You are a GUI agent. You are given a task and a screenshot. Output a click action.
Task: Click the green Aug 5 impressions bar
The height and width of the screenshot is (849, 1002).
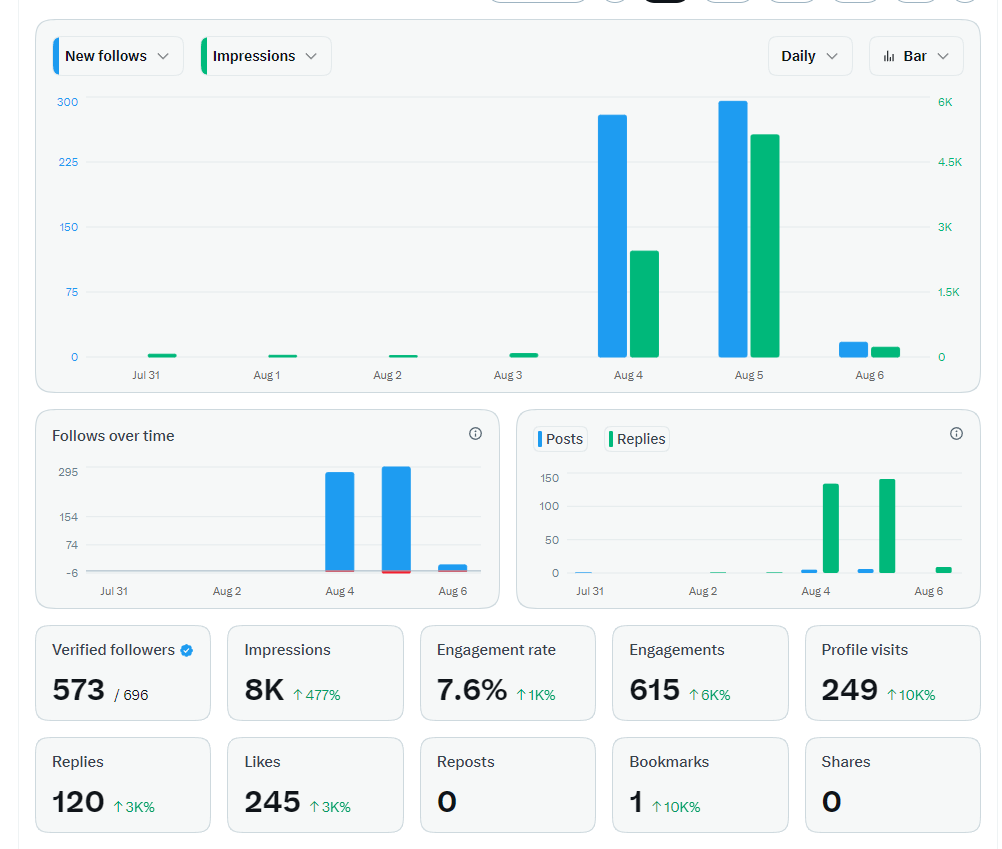764,245
